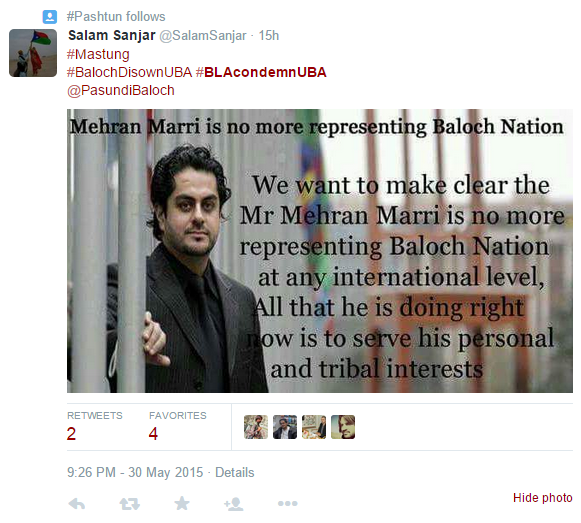This screenshot has width=581, height=523.
Task: Open the @PasundiBaloch mention
Action: click(x=121, y=90)
